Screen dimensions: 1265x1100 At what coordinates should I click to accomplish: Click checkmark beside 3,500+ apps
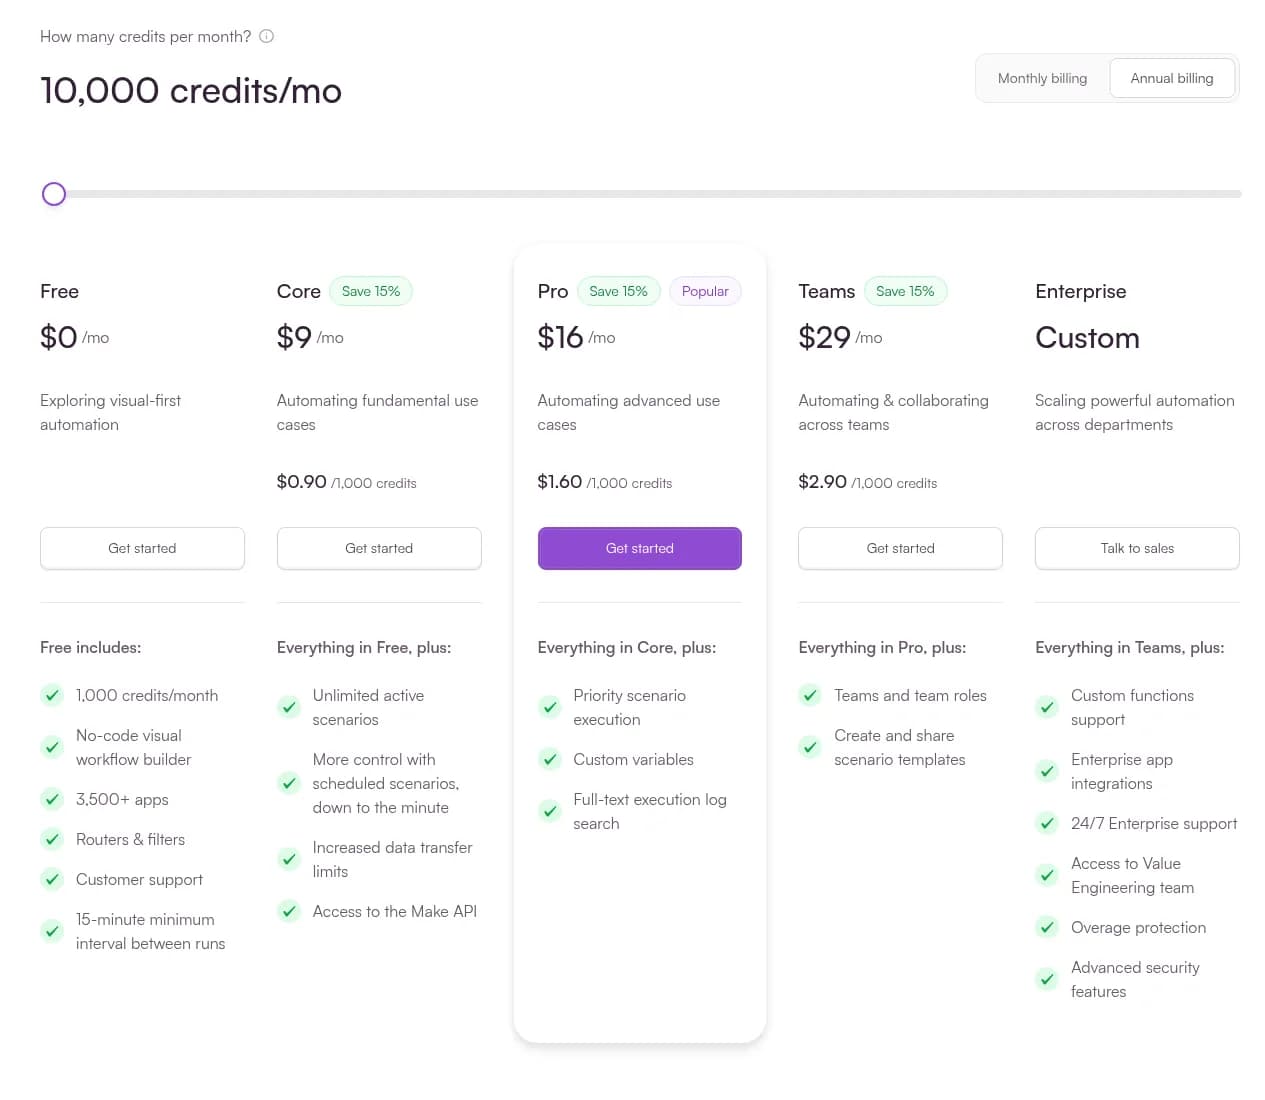coord(52,799)
